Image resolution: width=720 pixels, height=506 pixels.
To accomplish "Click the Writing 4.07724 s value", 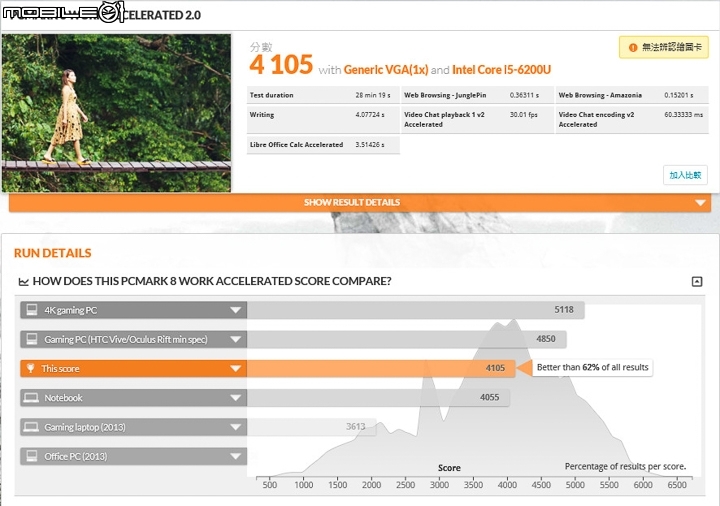I will click(370, 115).
